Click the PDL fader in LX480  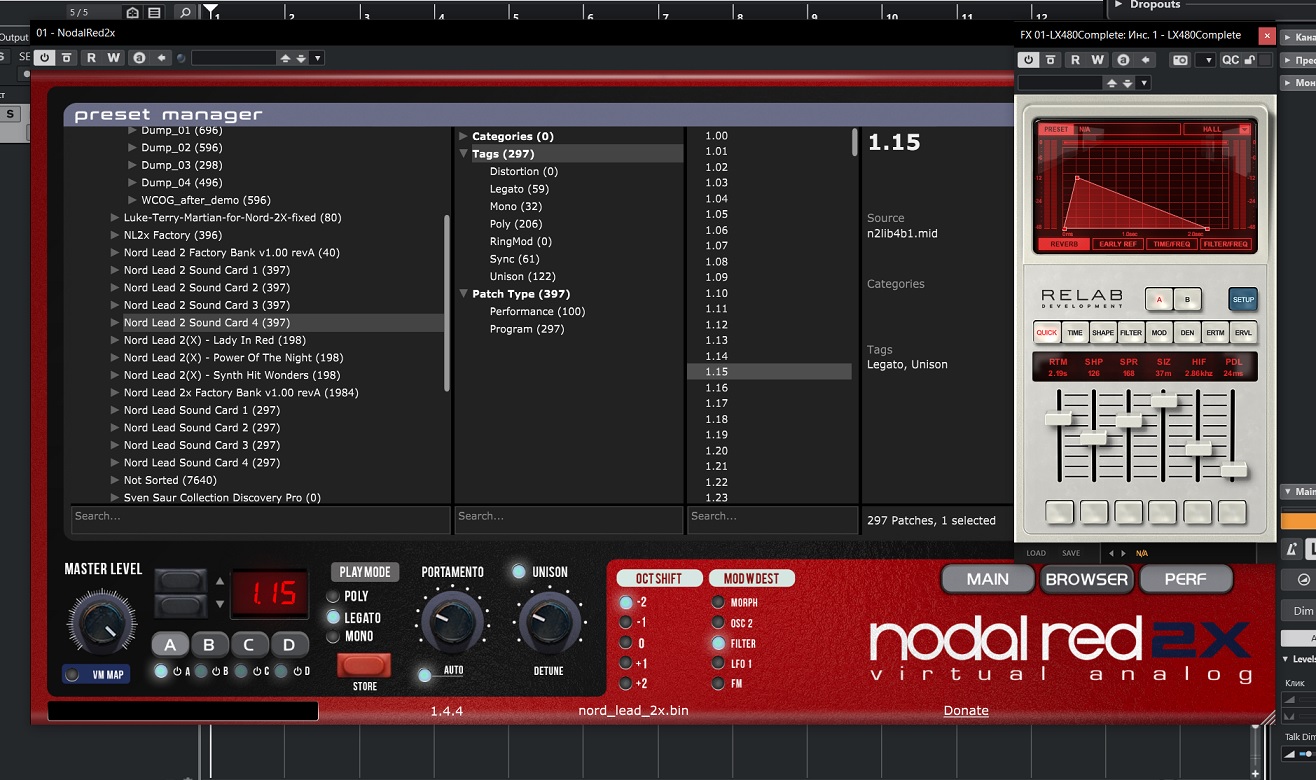[x=1234, y=469]
